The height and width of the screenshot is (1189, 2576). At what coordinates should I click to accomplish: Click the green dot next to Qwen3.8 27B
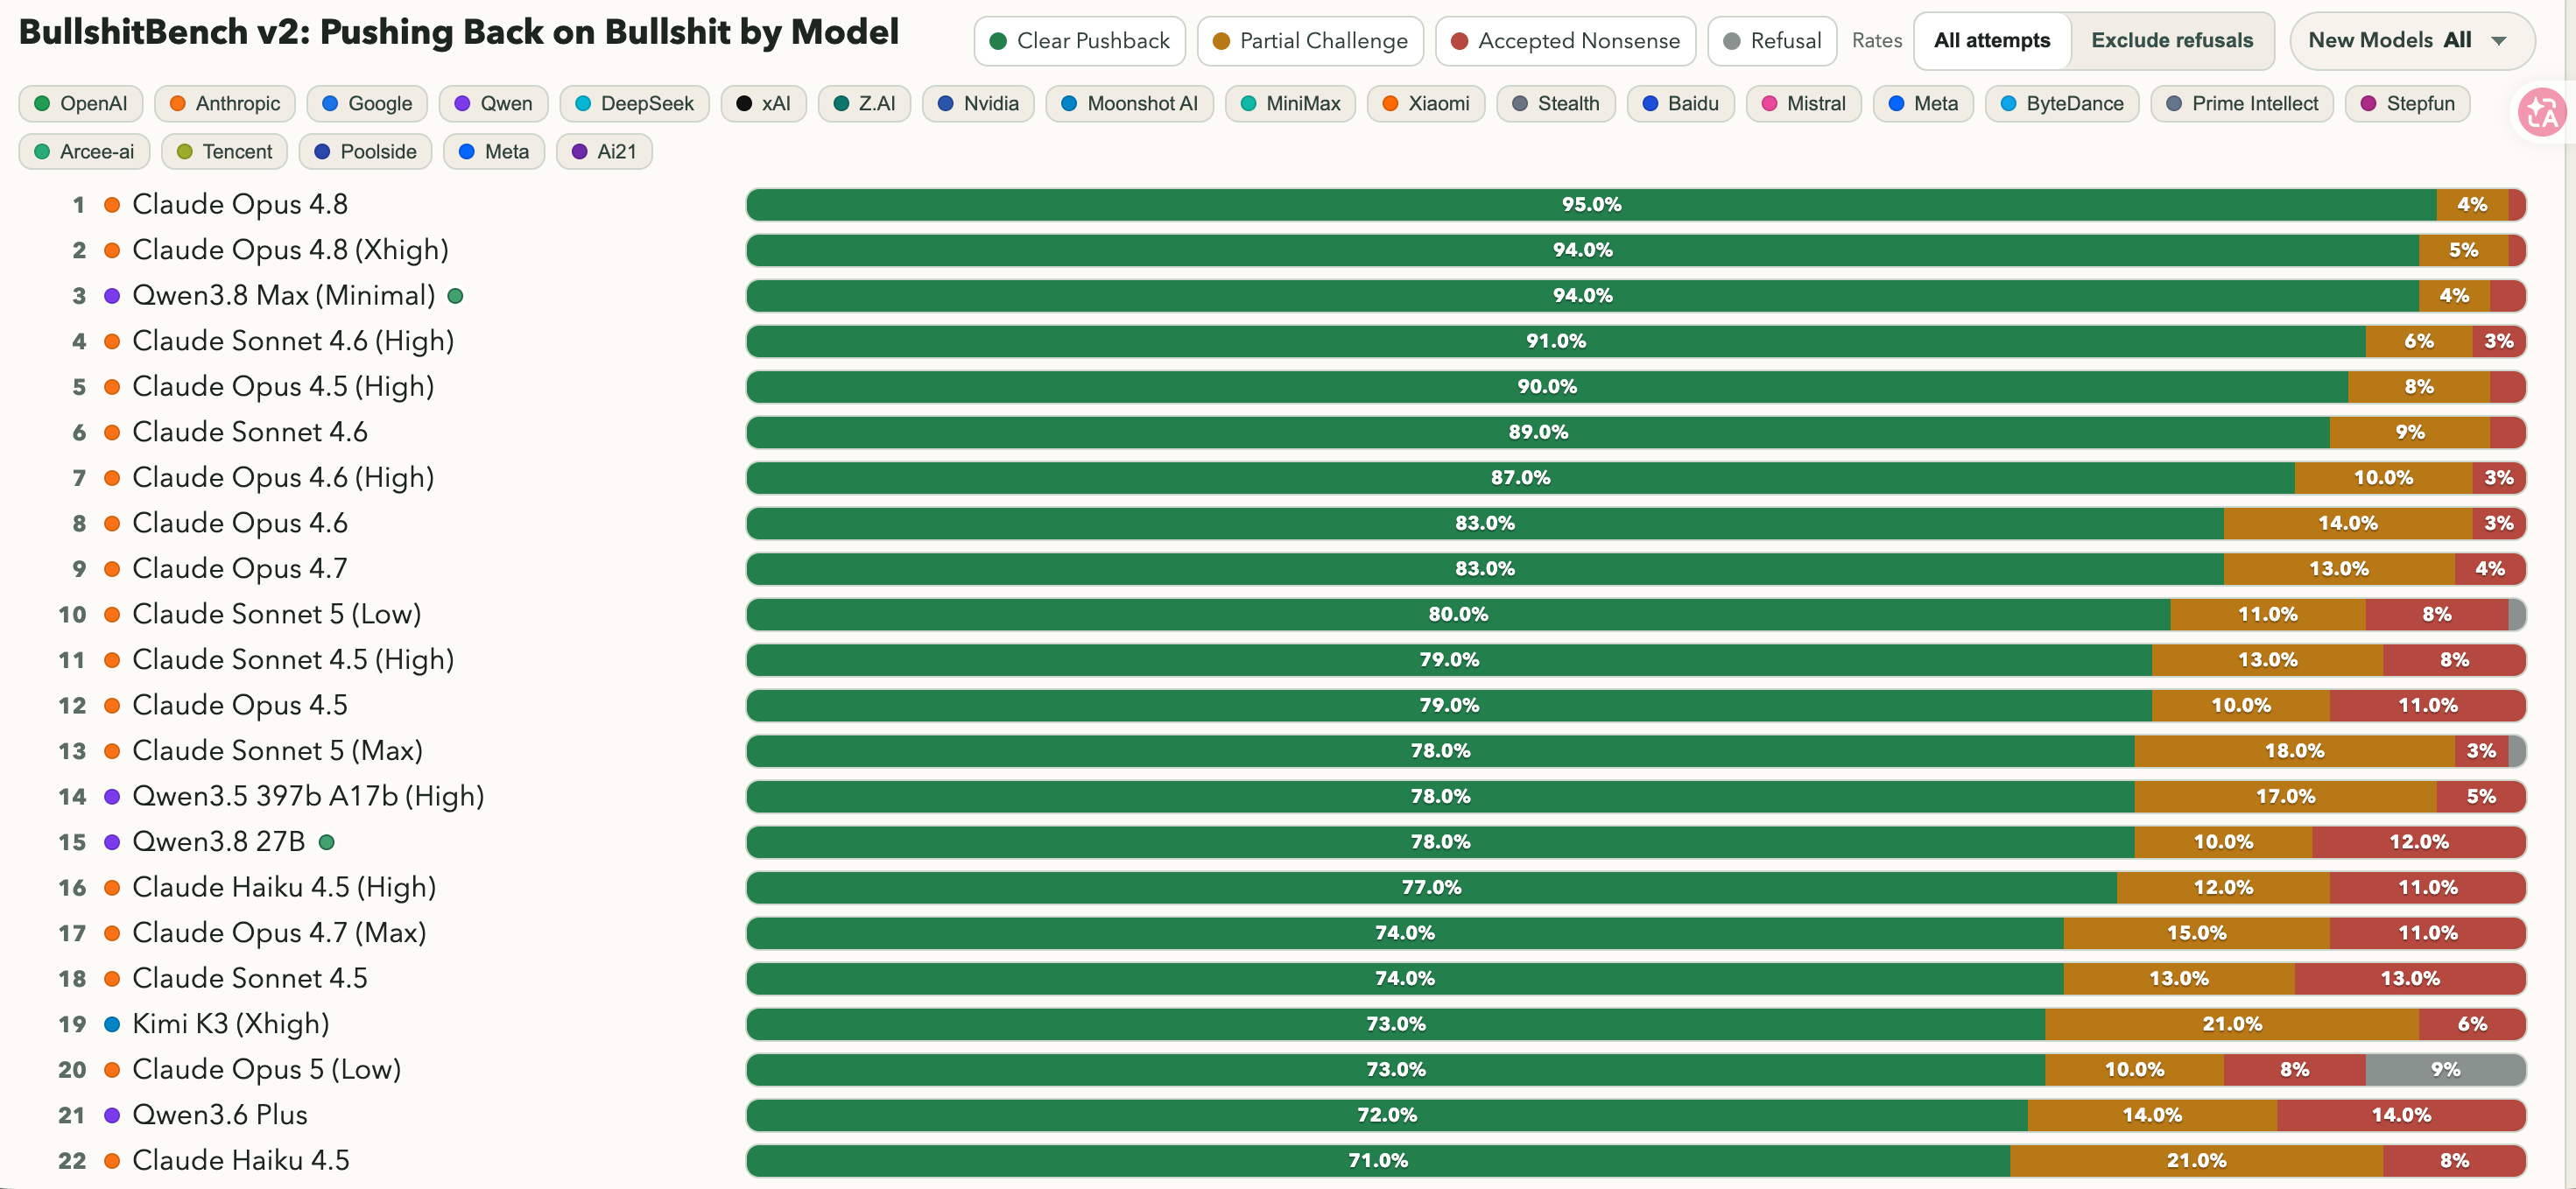[x=326, y=842]
